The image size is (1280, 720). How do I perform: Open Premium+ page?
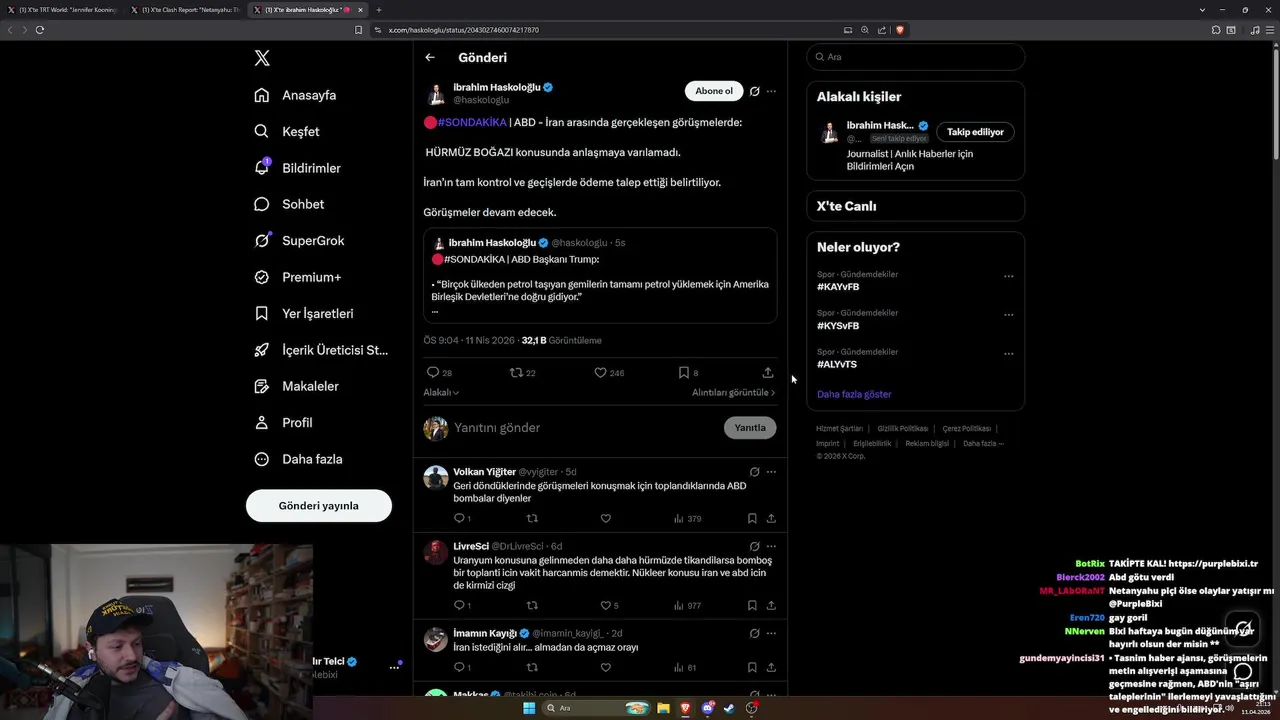click(298, 277)
